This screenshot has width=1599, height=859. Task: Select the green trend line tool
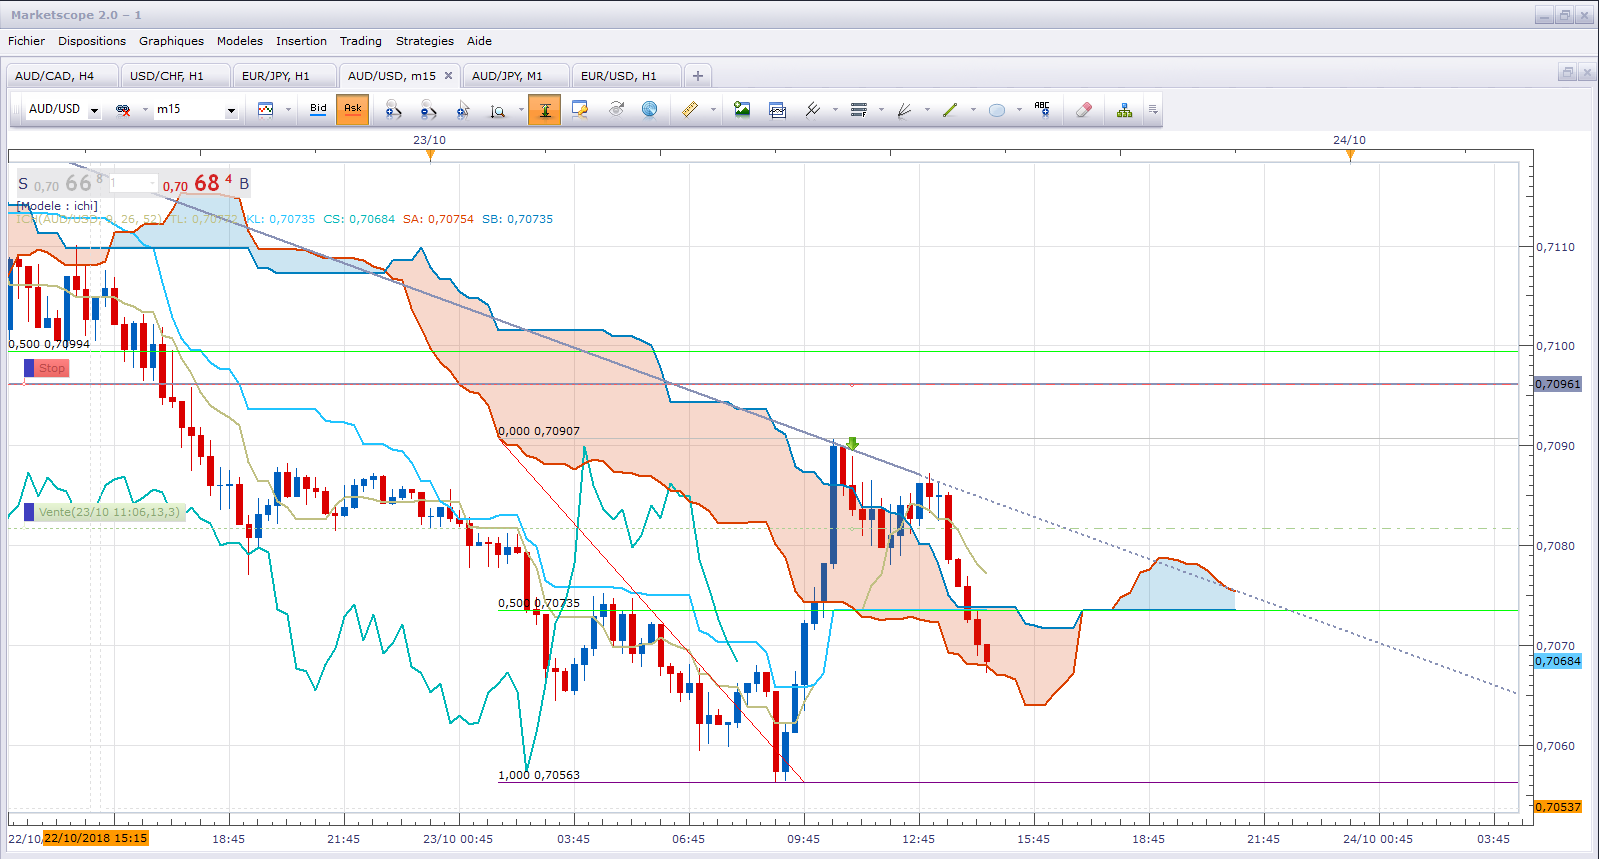950,110
